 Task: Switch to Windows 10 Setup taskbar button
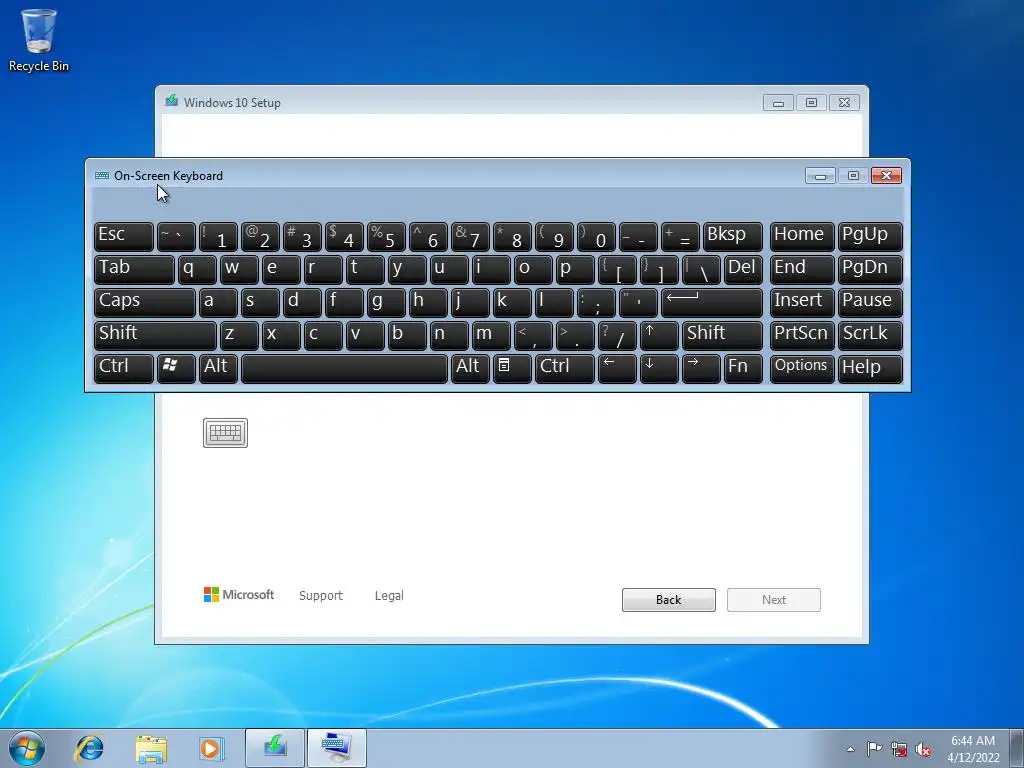tap(275, 748)
